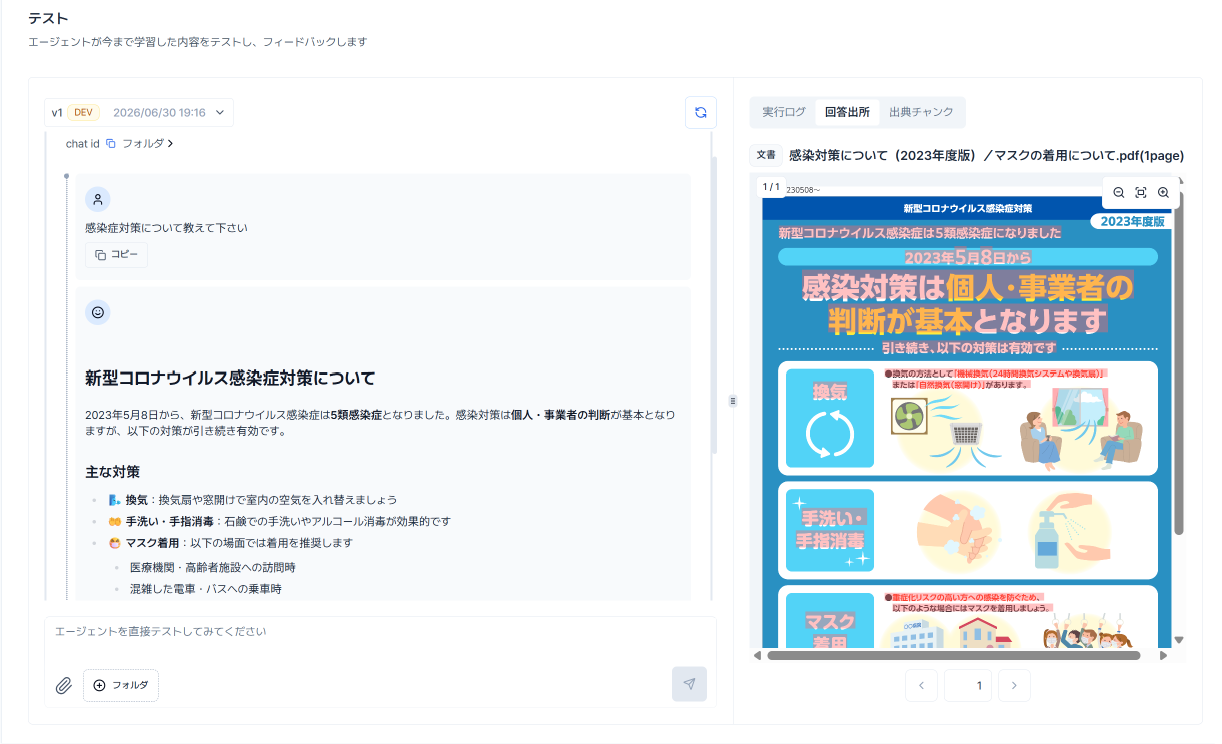Go to next PDF page arrow
The image size is (1222, 744).
coord(1014,685)
